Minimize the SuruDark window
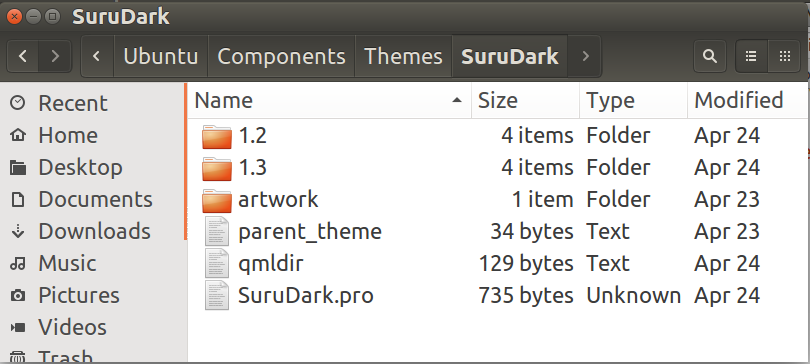Screen dimensions: 810x364 click(33, 17)
